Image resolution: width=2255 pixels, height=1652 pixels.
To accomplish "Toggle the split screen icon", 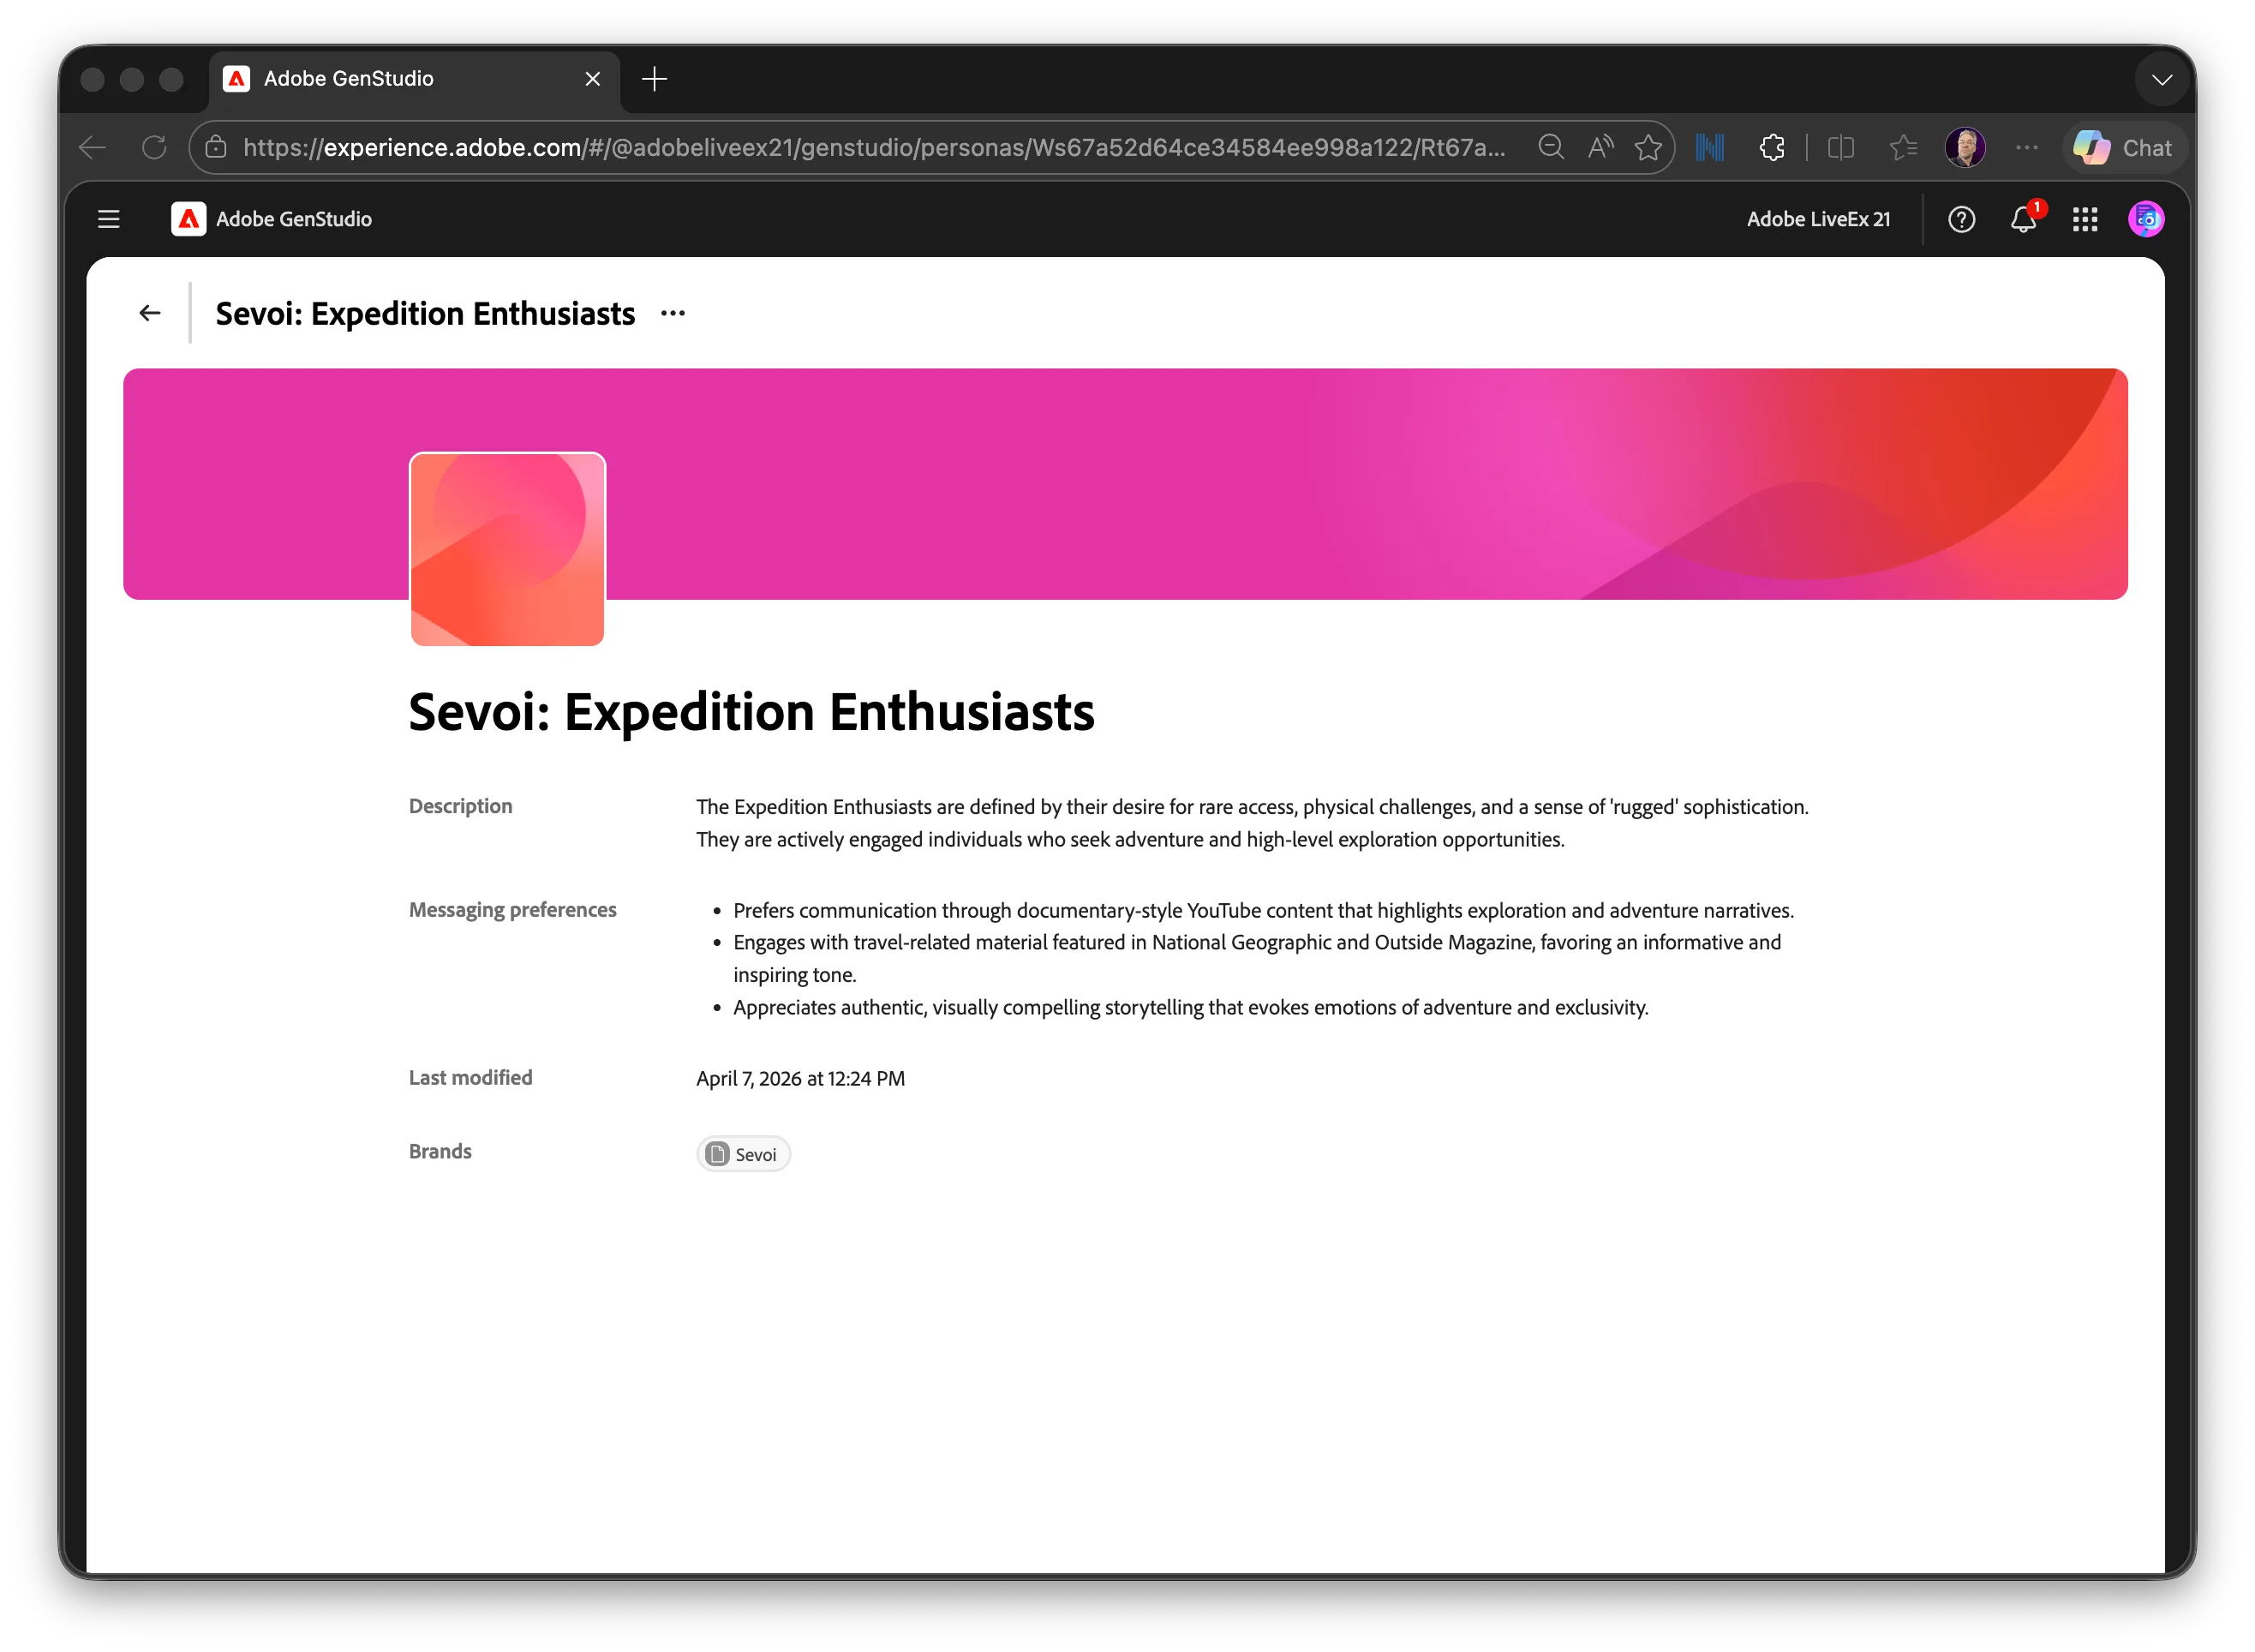I will coord(1840,148).
